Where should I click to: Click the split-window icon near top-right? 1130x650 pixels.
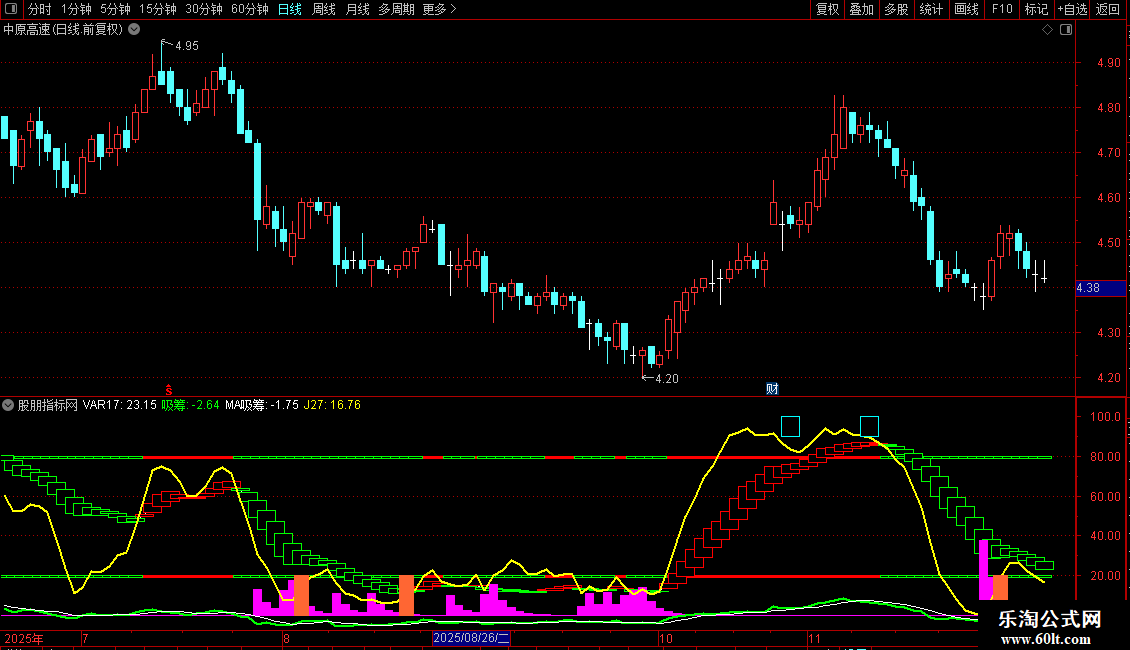(x=1066, y=30)
